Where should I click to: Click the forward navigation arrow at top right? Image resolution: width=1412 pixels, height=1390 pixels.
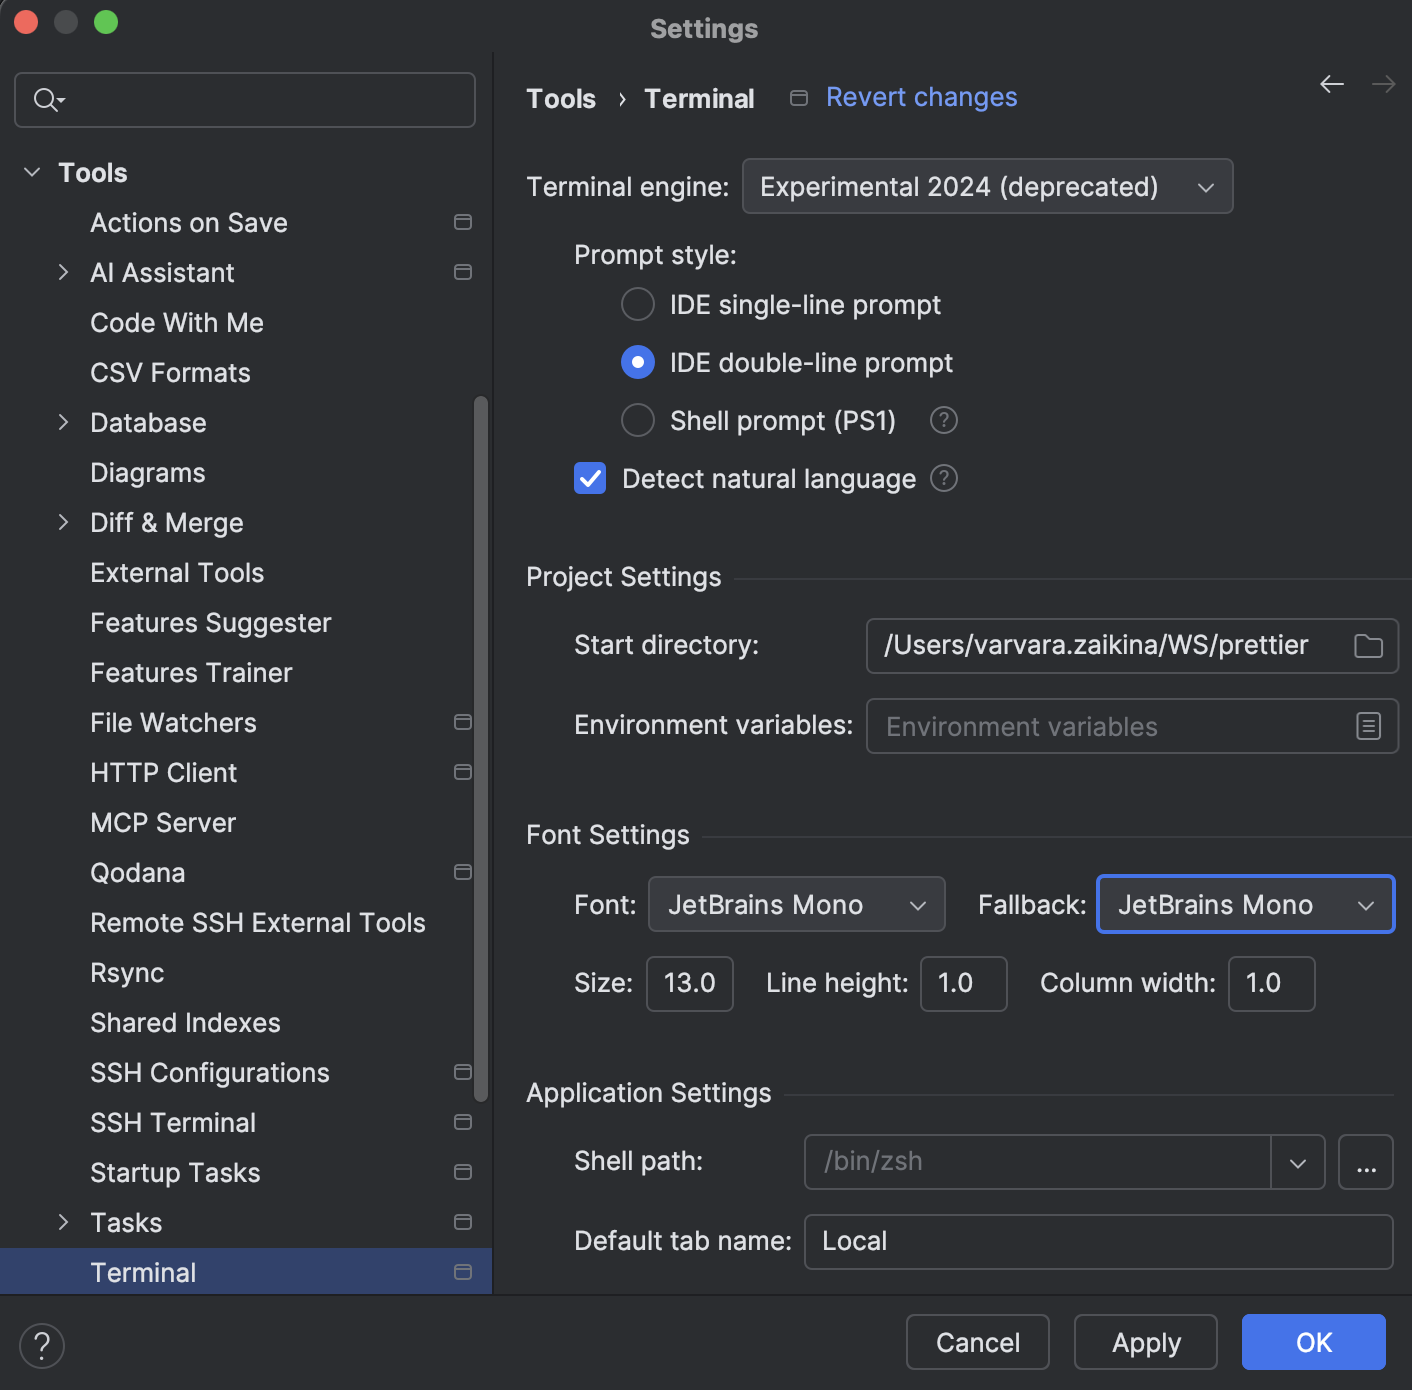(1383, 85)
